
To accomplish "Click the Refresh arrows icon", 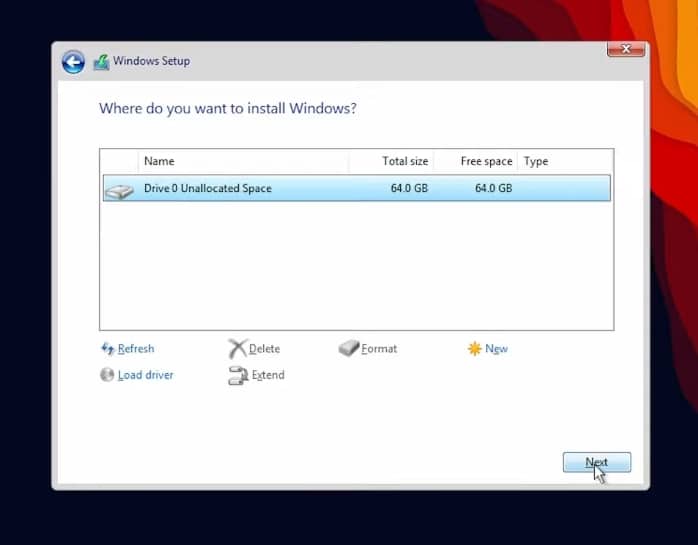I will [x=108, y=348].
